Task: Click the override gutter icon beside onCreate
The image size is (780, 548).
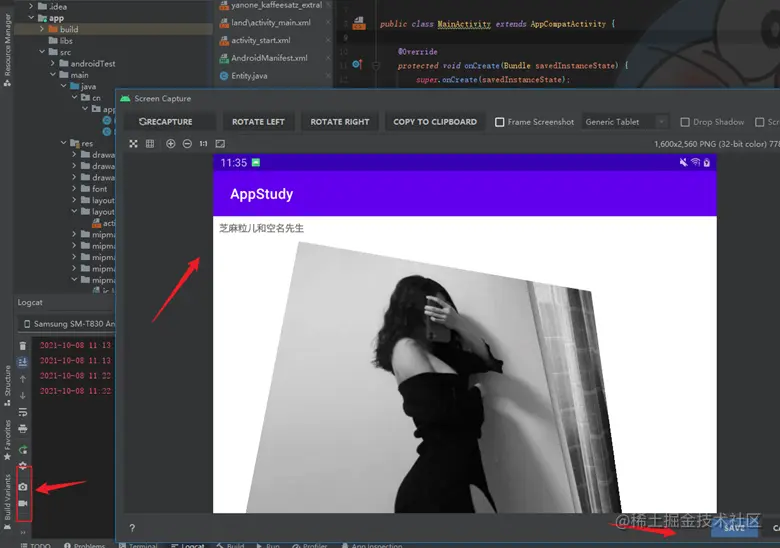Action: (x=358, y=64)
